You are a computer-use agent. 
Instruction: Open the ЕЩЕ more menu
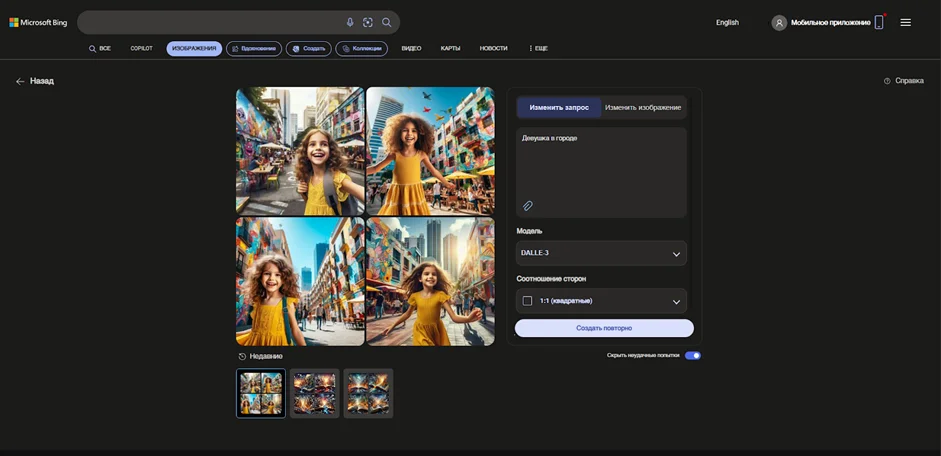(538, 49)
